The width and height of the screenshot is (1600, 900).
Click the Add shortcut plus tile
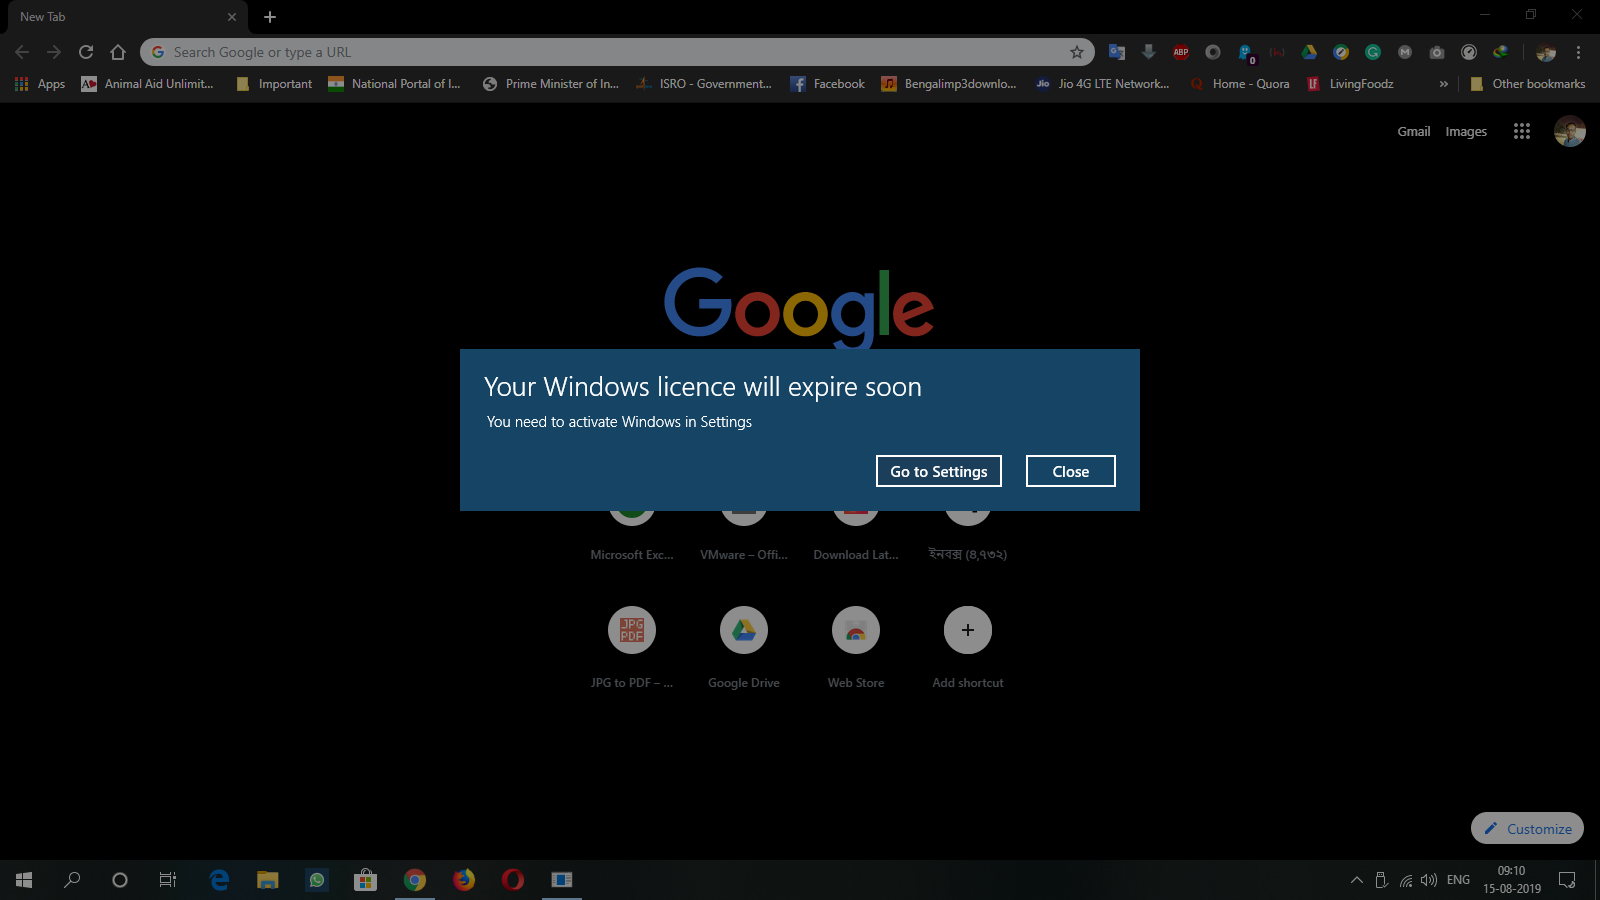point(968,647)
